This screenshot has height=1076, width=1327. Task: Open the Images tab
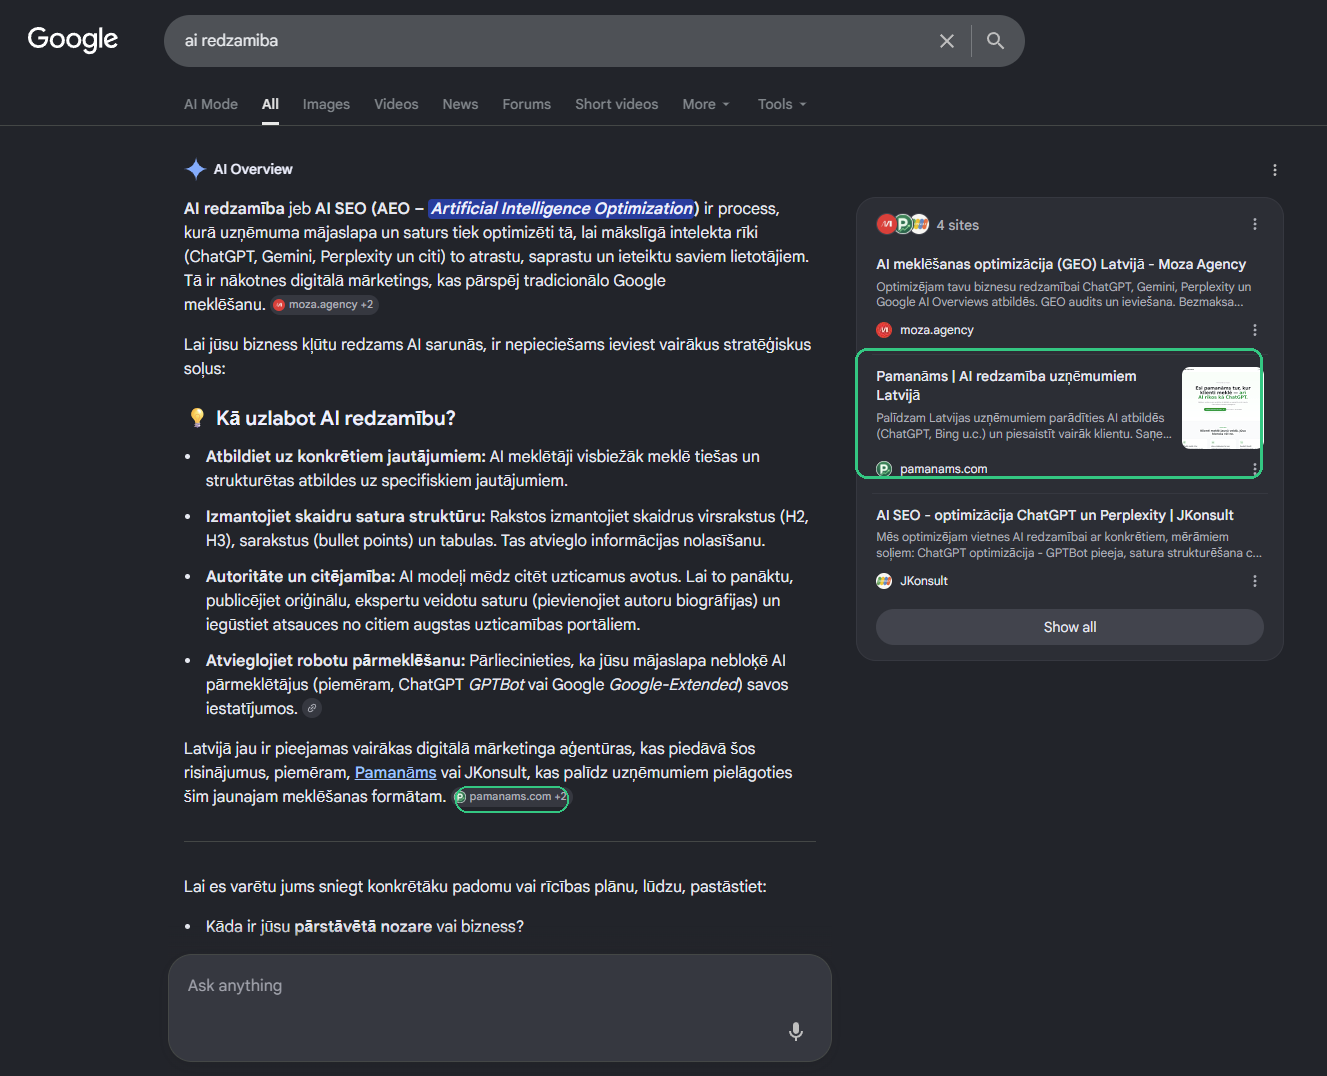326,104
